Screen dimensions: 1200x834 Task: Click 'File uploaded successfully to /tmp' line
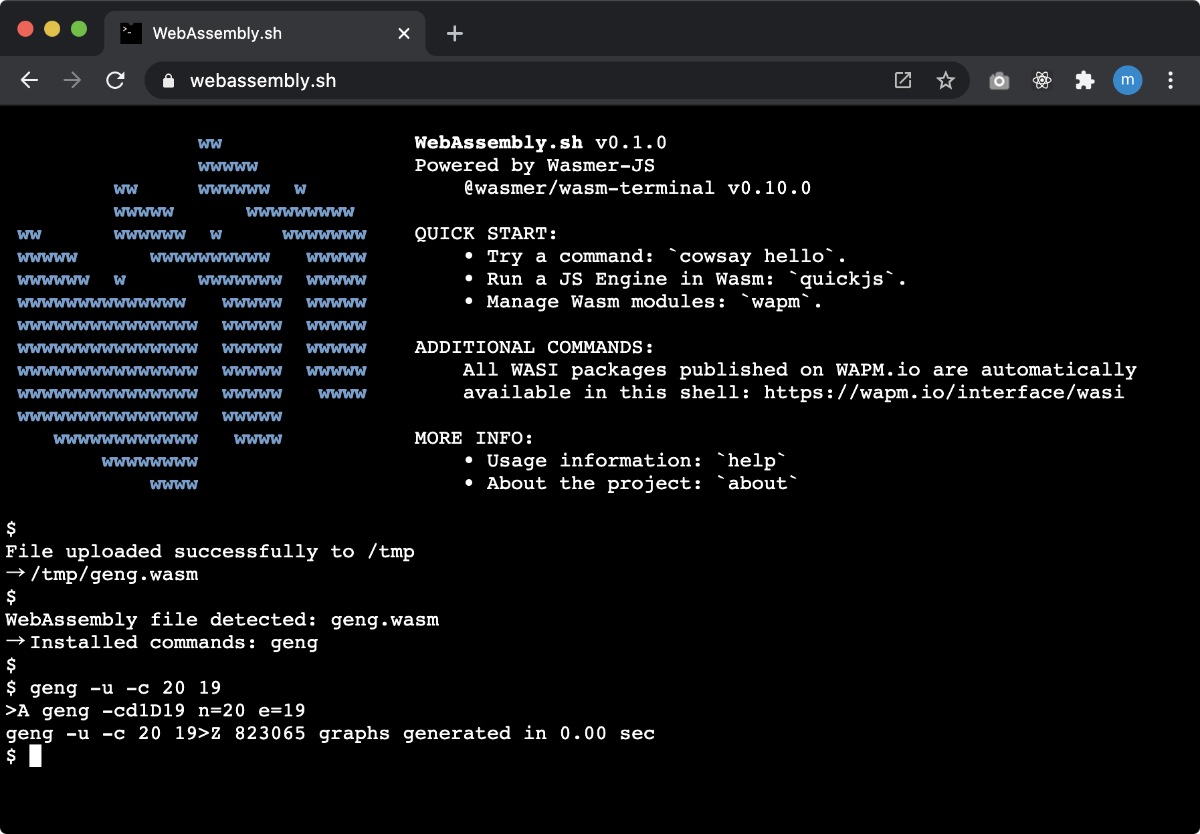[x=210, y=552]
